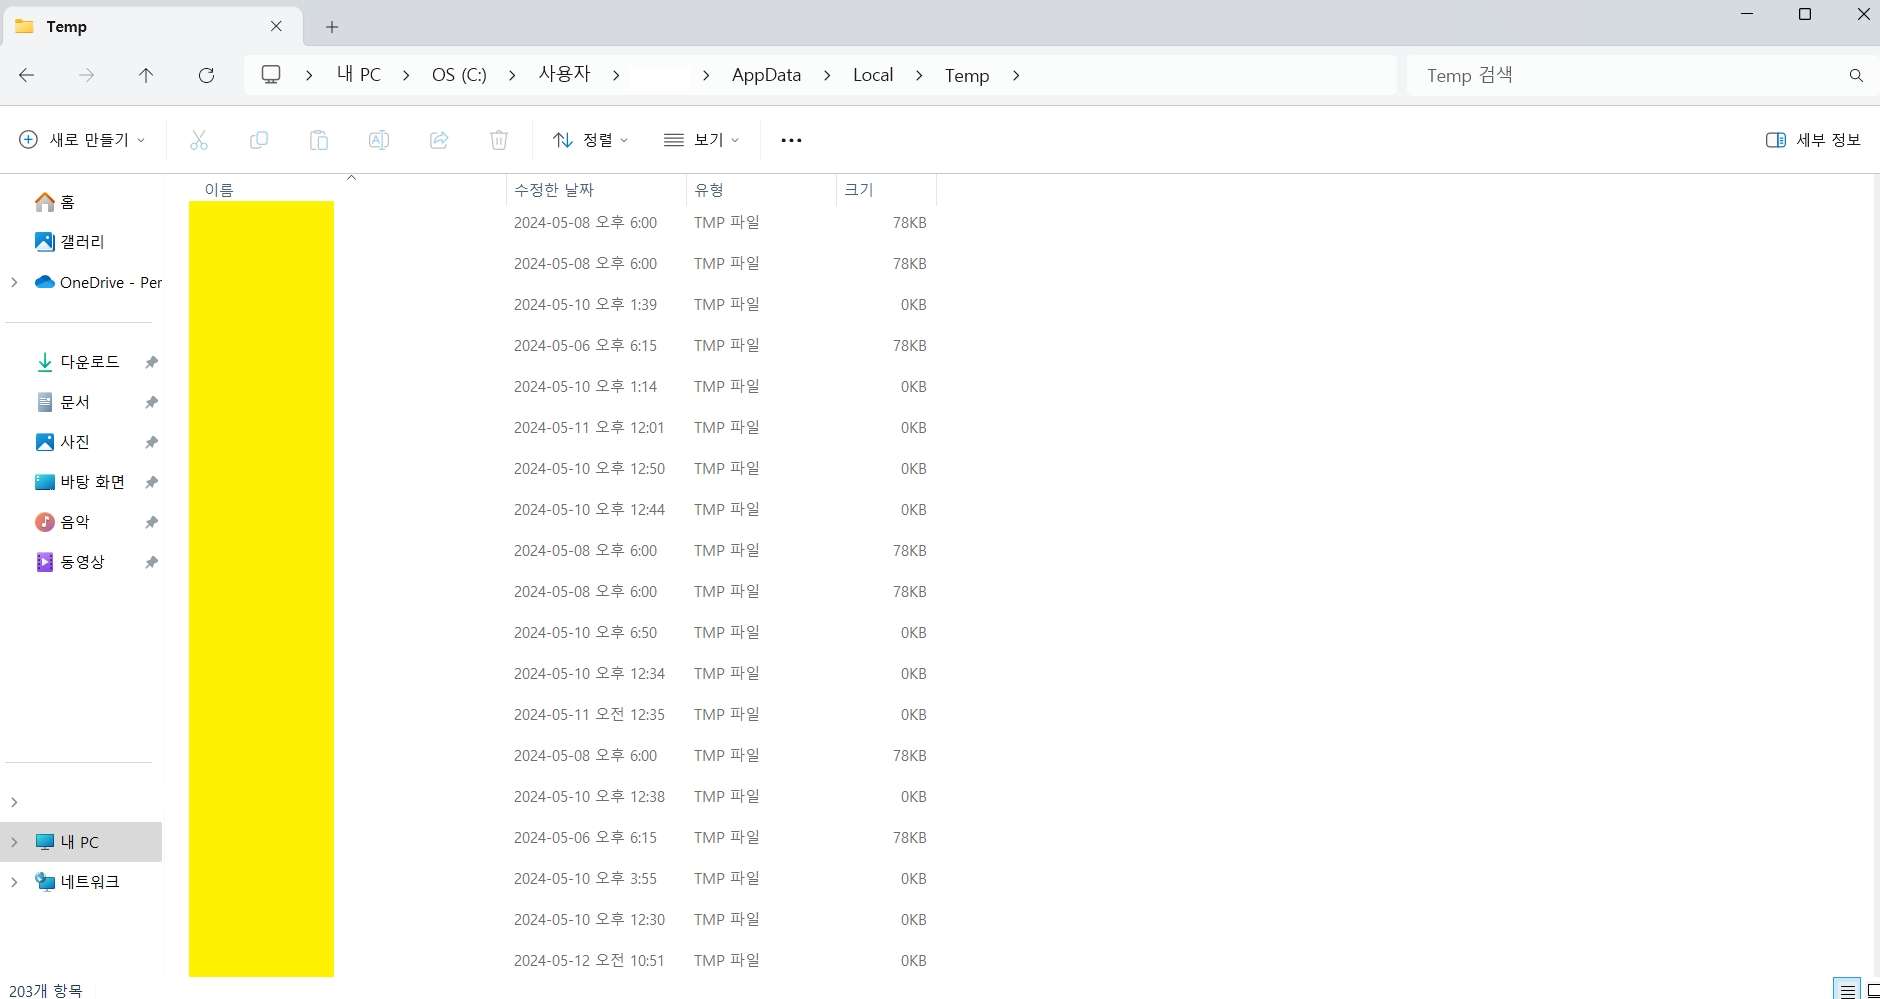Viewport: 1880px width, 999px height.
Task: Expand the 내 PC tree node
Action: [14, 842]
